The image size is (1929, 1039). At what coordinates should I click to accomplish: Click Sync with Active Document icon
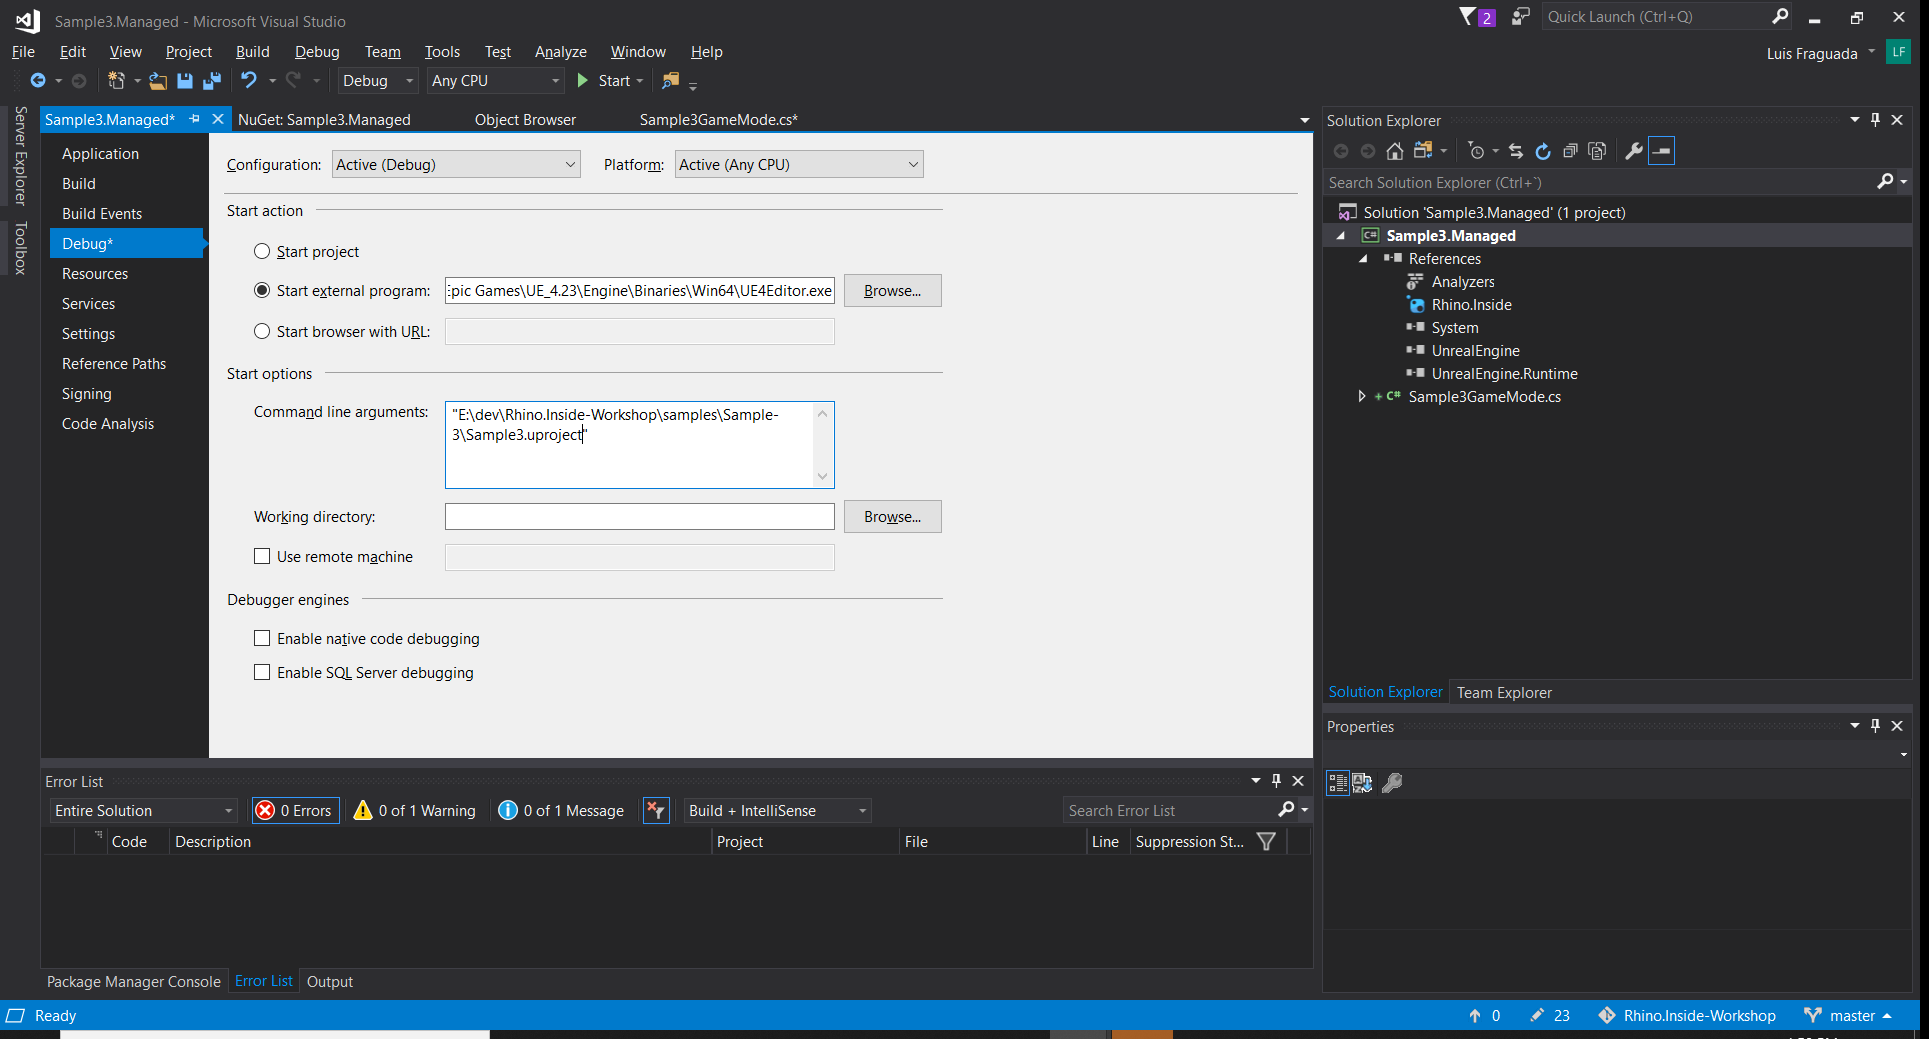[1516, 151]
